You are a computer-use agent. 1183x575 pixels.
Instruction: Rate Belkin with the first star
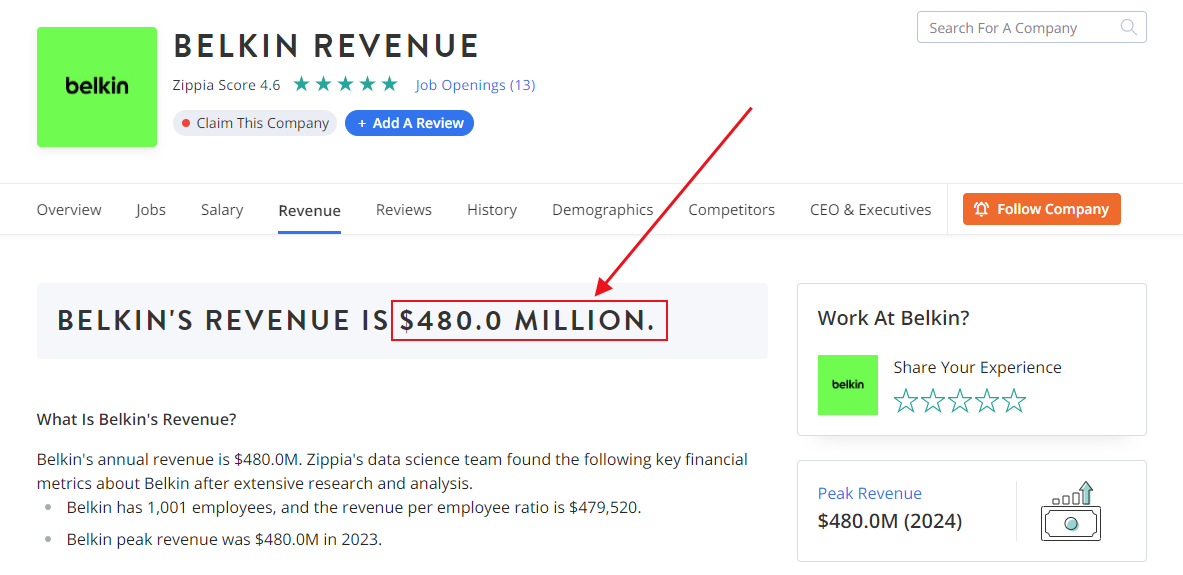tap(905, 401)
